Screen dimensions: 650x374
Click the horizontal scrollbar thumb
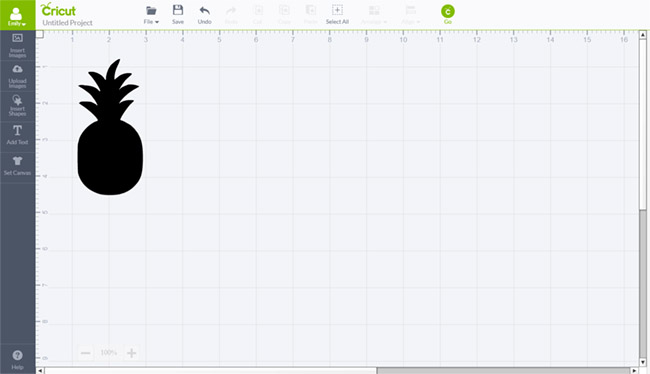[x=503, y=370]
